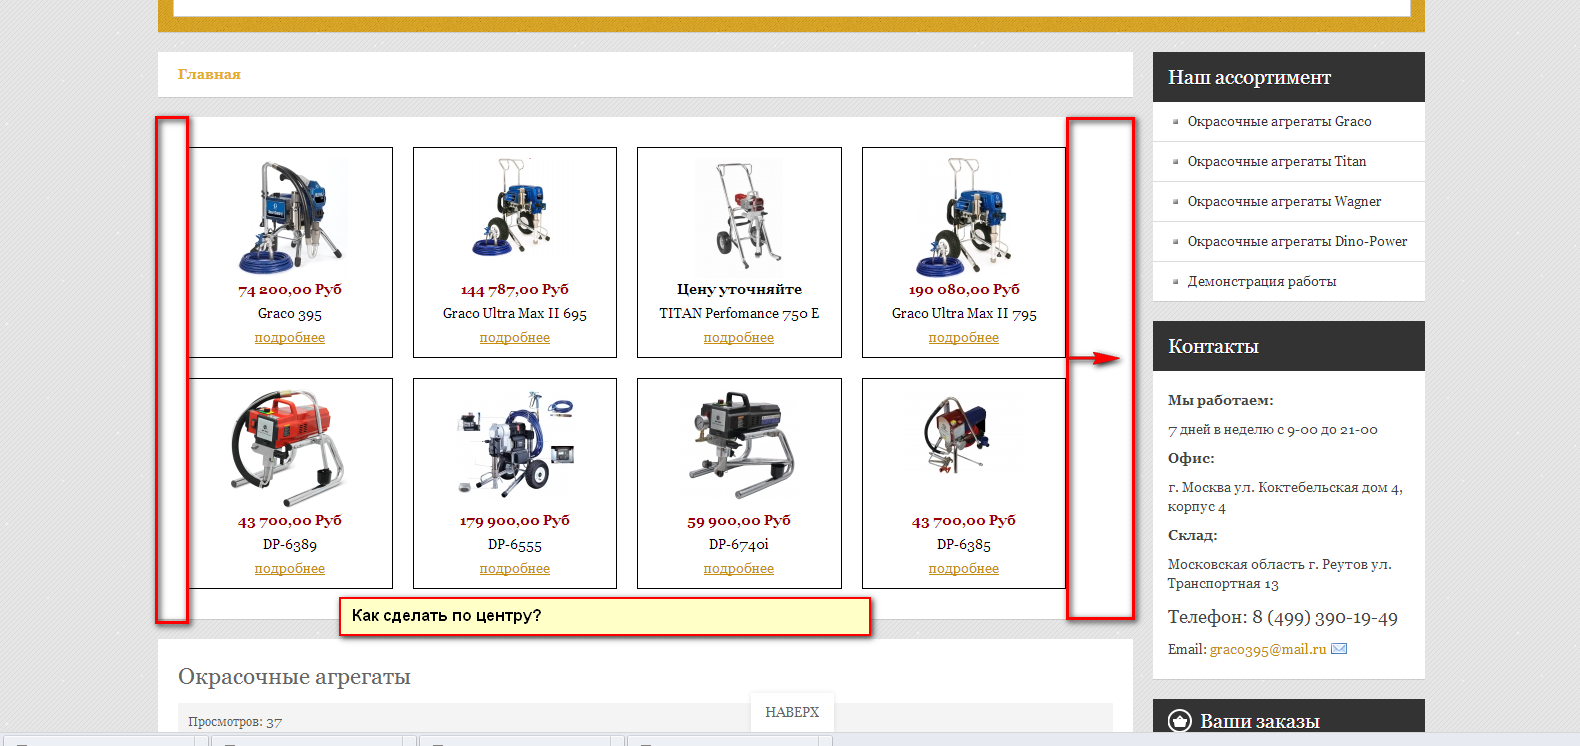The width and height of the screenshot is (1580, 746).
Task: Click the working hours 7 дней в неделю text
Action: (x=1273, y=430)
